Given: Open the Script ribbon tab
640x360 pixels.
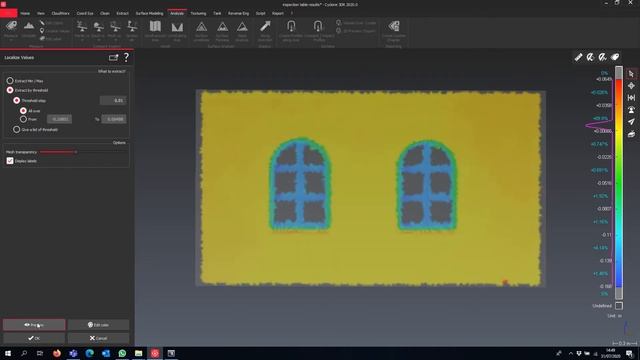Looking at the screenshot, I should (260, 13).
